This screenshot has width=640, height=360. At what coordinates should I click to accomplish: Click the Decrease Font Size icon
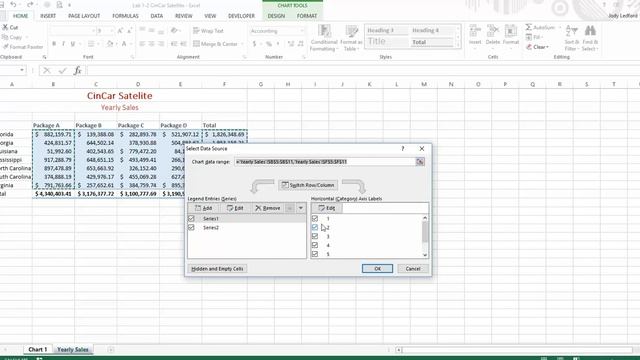pyautogui.click(x=129, y=31)
